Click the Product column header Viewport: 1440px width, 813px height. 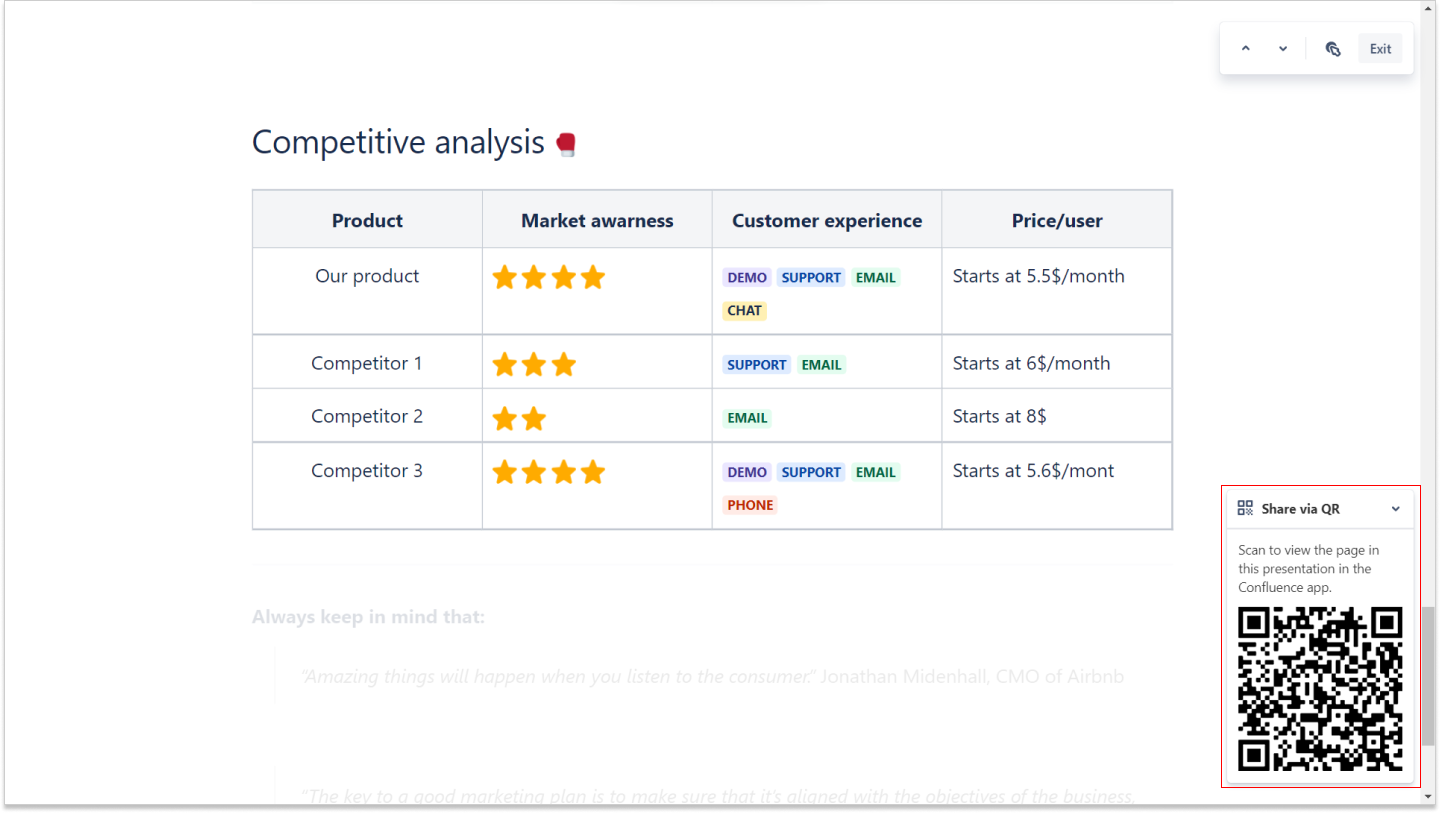click(x=367, y=221)
